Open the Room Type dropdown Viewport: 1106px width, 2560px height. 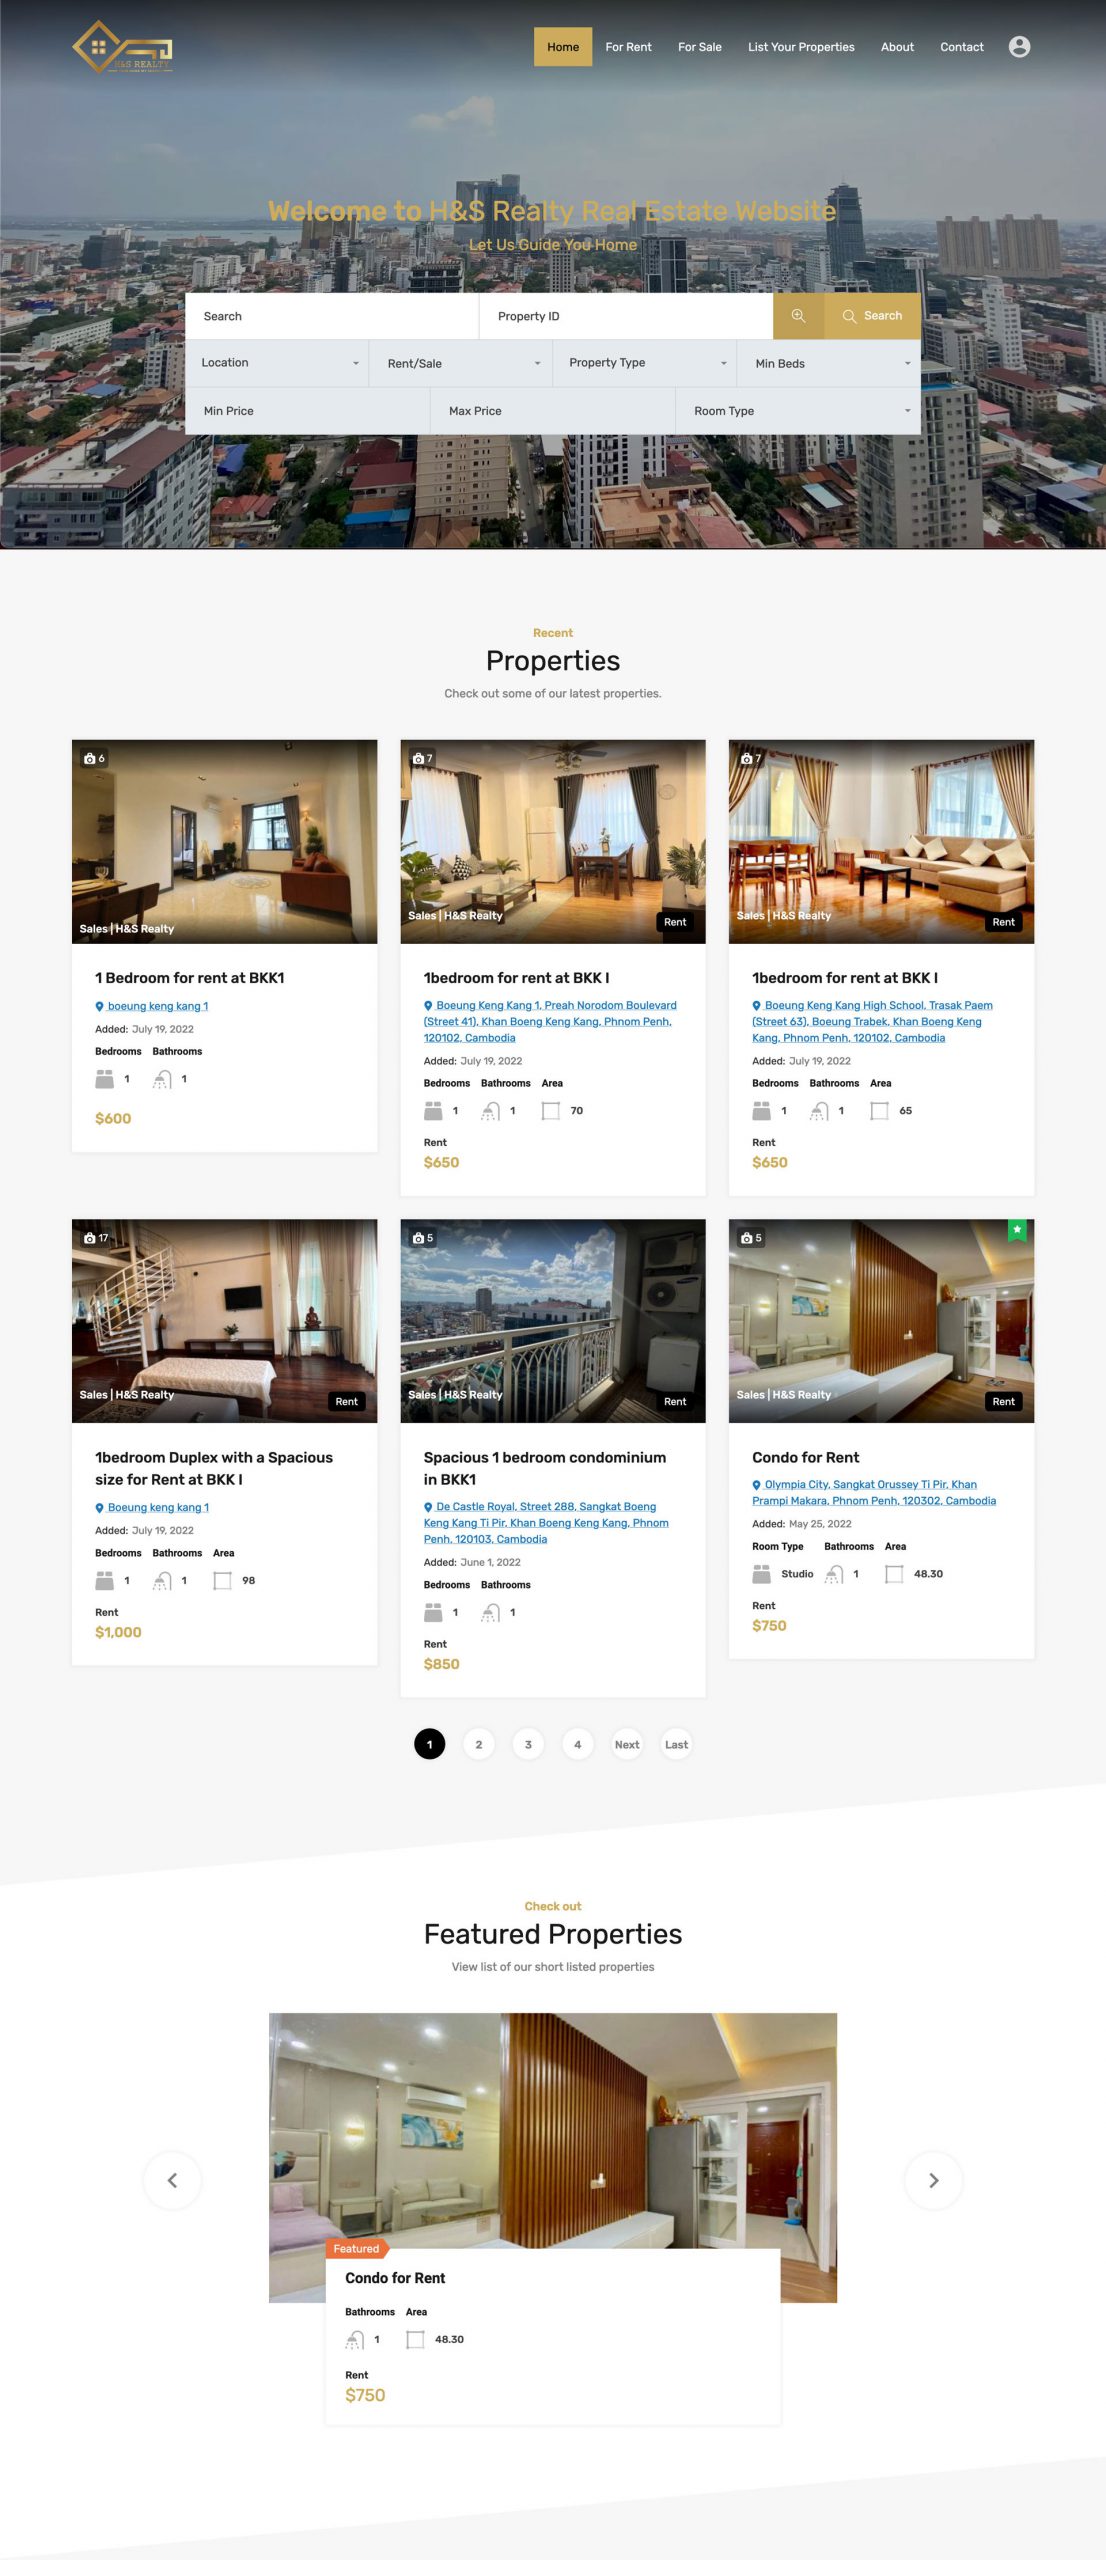point(798,411)
